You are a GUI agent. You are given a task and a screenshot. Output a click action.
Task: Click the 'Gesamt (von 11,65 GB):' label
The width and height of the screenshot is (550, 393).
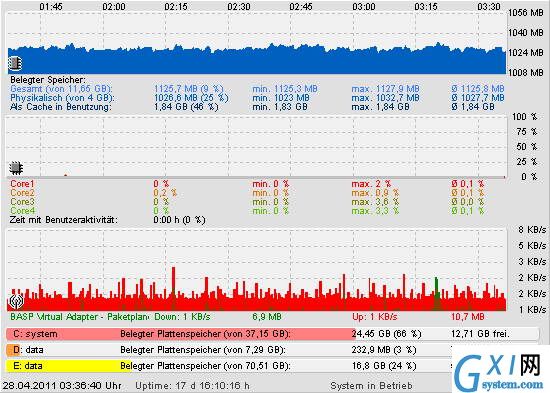click(61, 89)
